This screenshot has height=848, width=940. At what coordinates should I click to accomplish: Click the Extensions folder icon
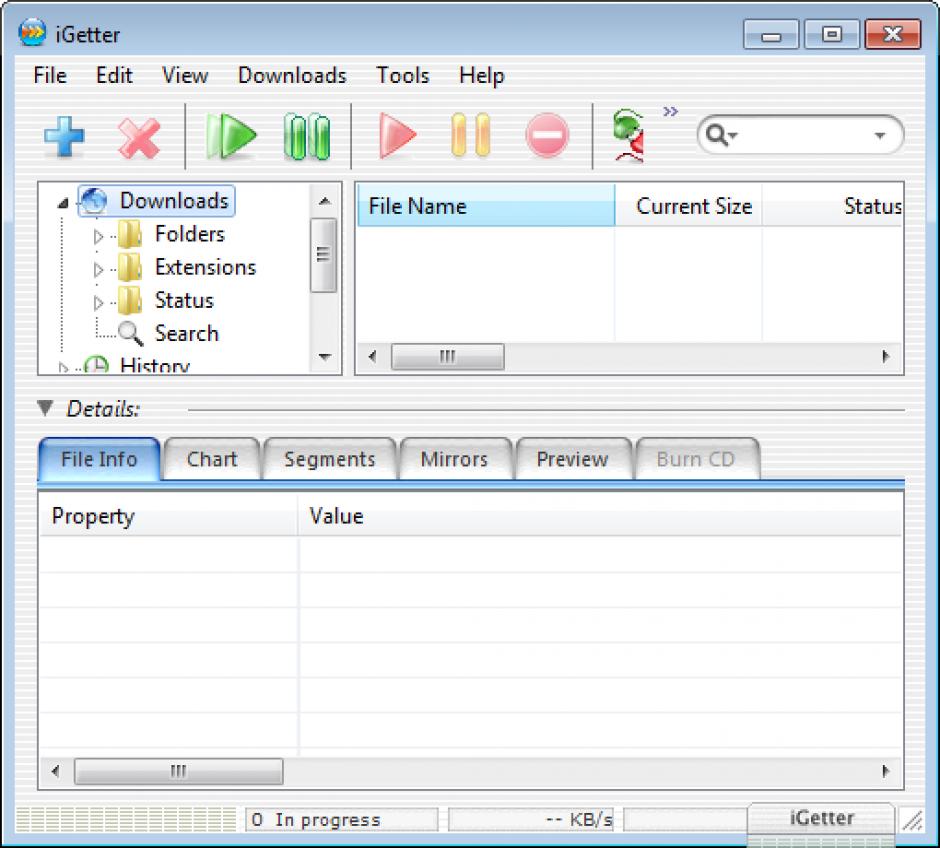tap(129, 267)
